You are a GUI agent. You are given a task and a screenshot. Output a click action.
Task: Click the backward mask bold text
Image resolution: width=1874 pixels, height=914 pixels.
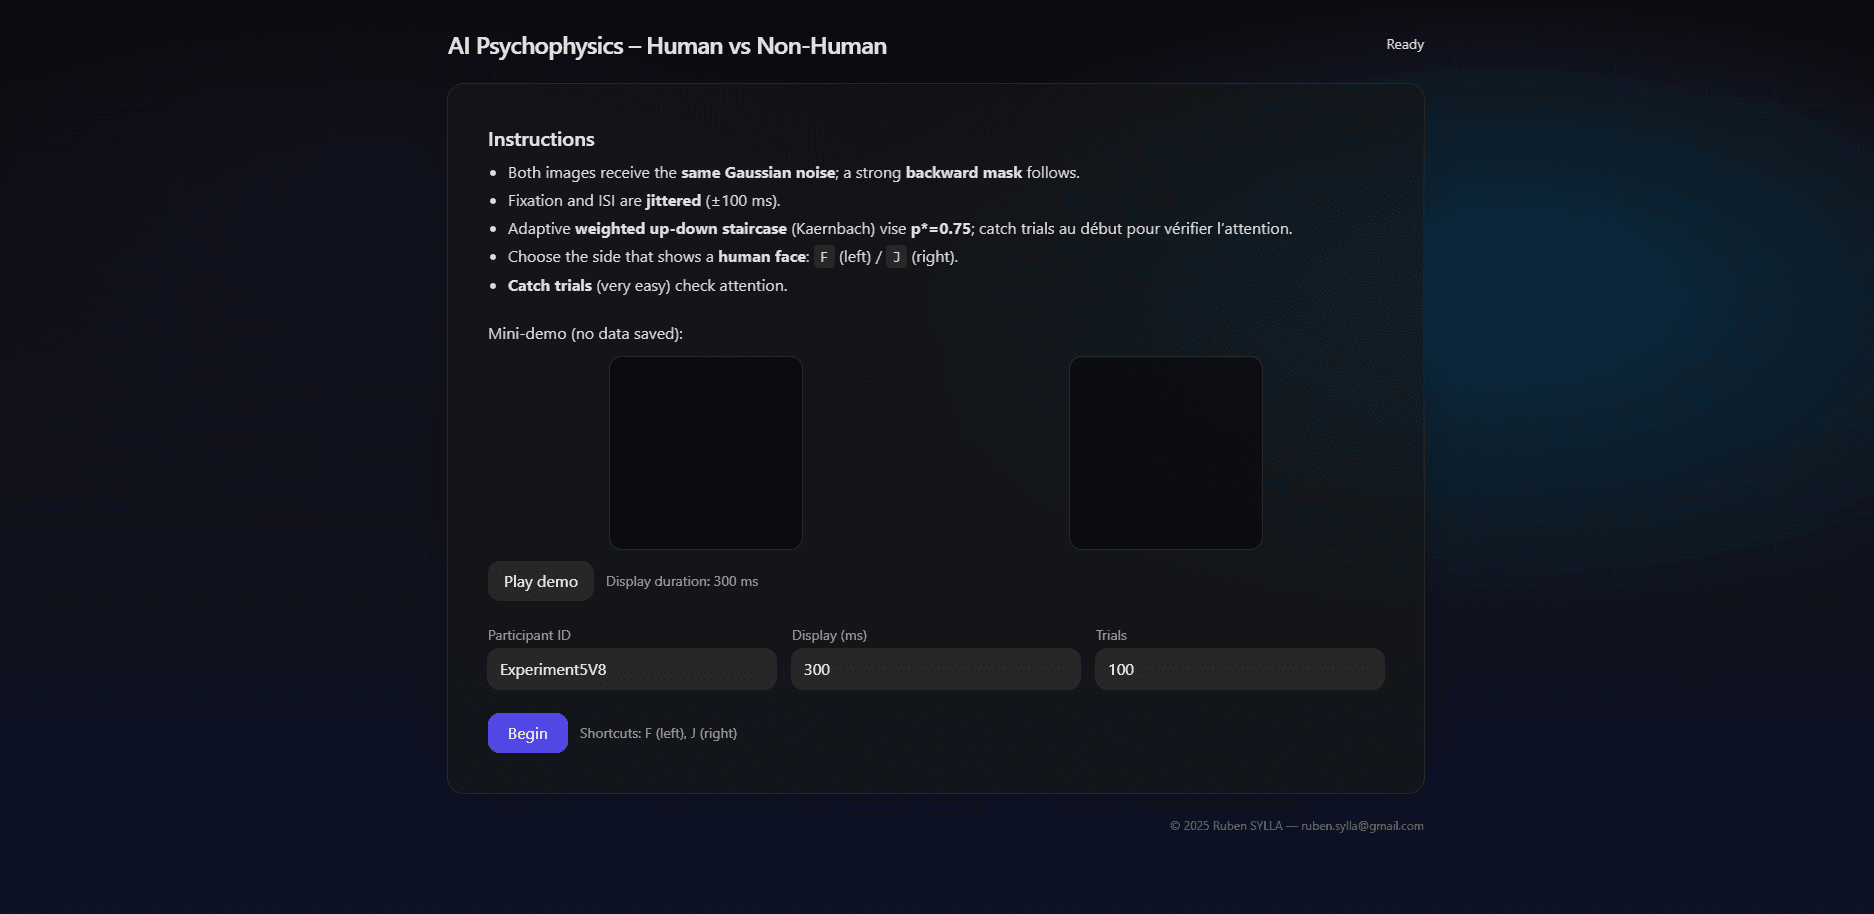pyautogui.click(x=963, y=172)
